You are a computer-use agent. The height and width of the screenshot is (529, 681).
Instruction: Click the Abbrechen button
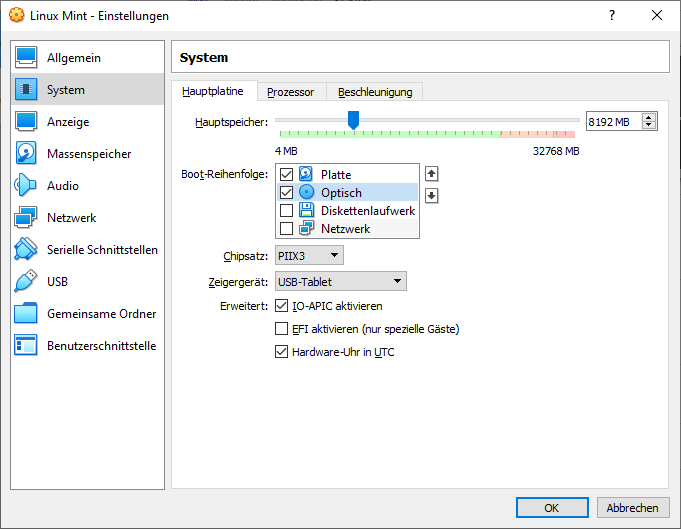tap(632, 508)
